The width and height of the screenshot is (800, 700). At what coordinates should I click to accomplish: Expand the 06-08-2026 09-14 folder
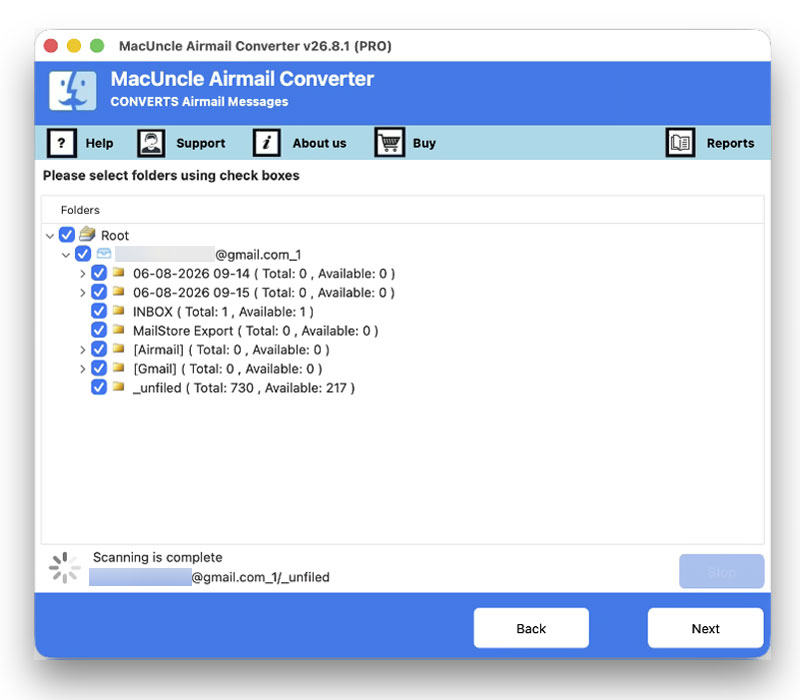coord(82,273)
